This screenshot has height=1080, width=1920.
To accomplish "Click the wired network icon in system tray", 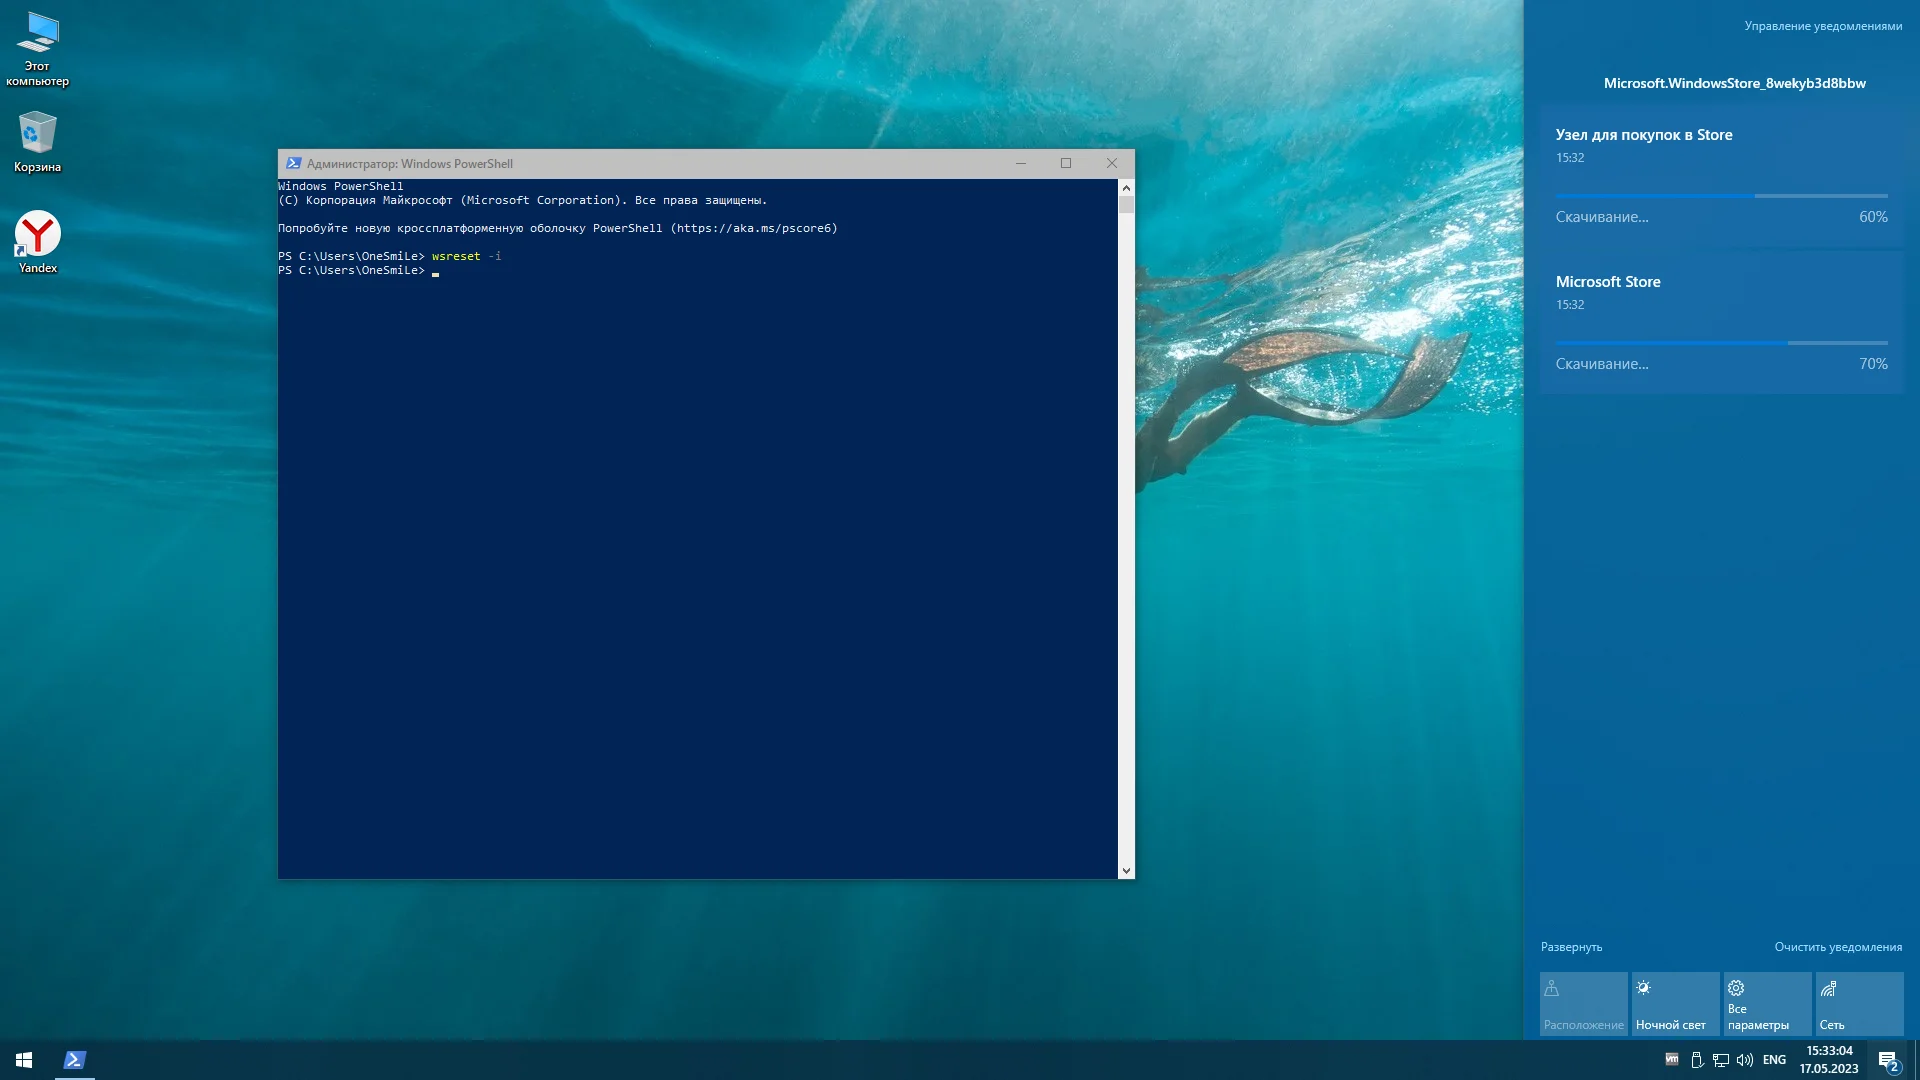I will point(1721,1060).
